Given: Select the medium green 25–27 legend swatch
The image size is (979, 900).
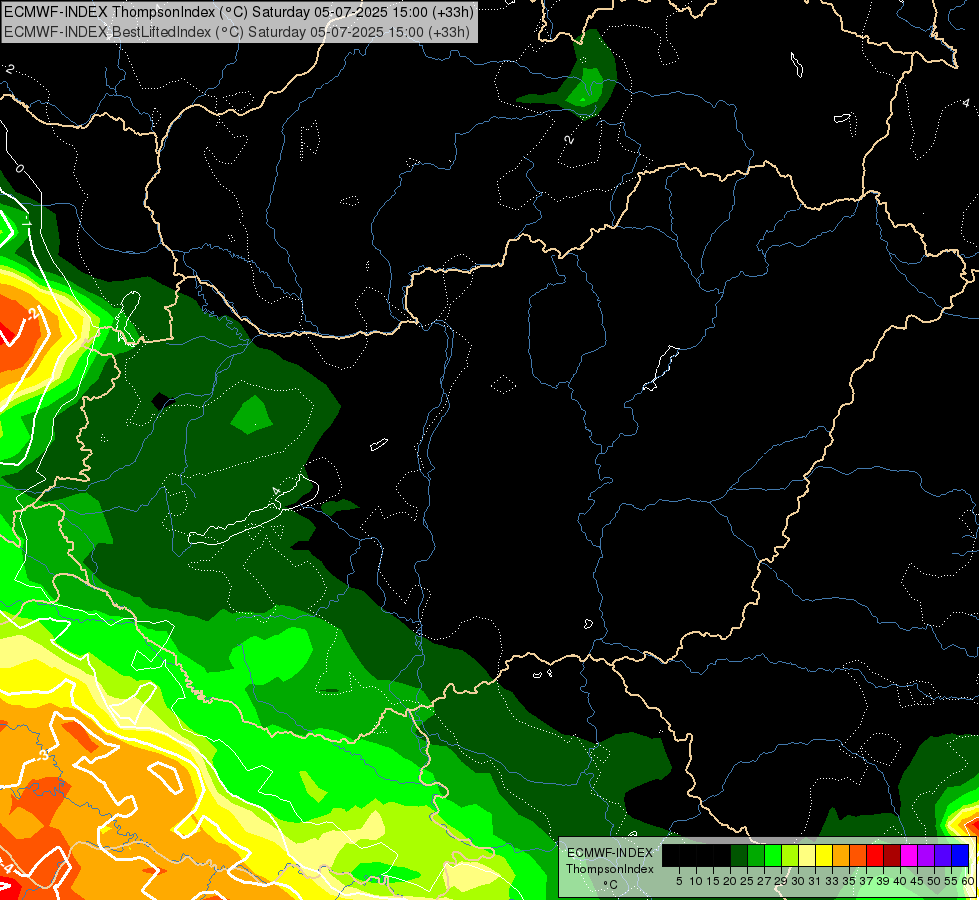Looking at the screenshot, I should (756, 855).
